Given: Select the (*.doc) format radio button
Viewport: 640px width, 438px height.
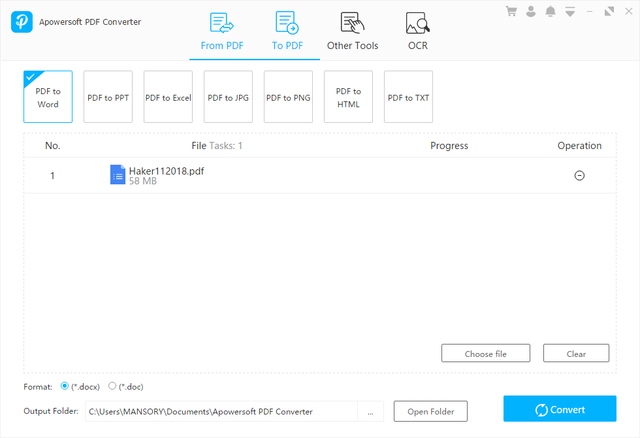Looking at the screenshot, I should click(x=112, y=386).
